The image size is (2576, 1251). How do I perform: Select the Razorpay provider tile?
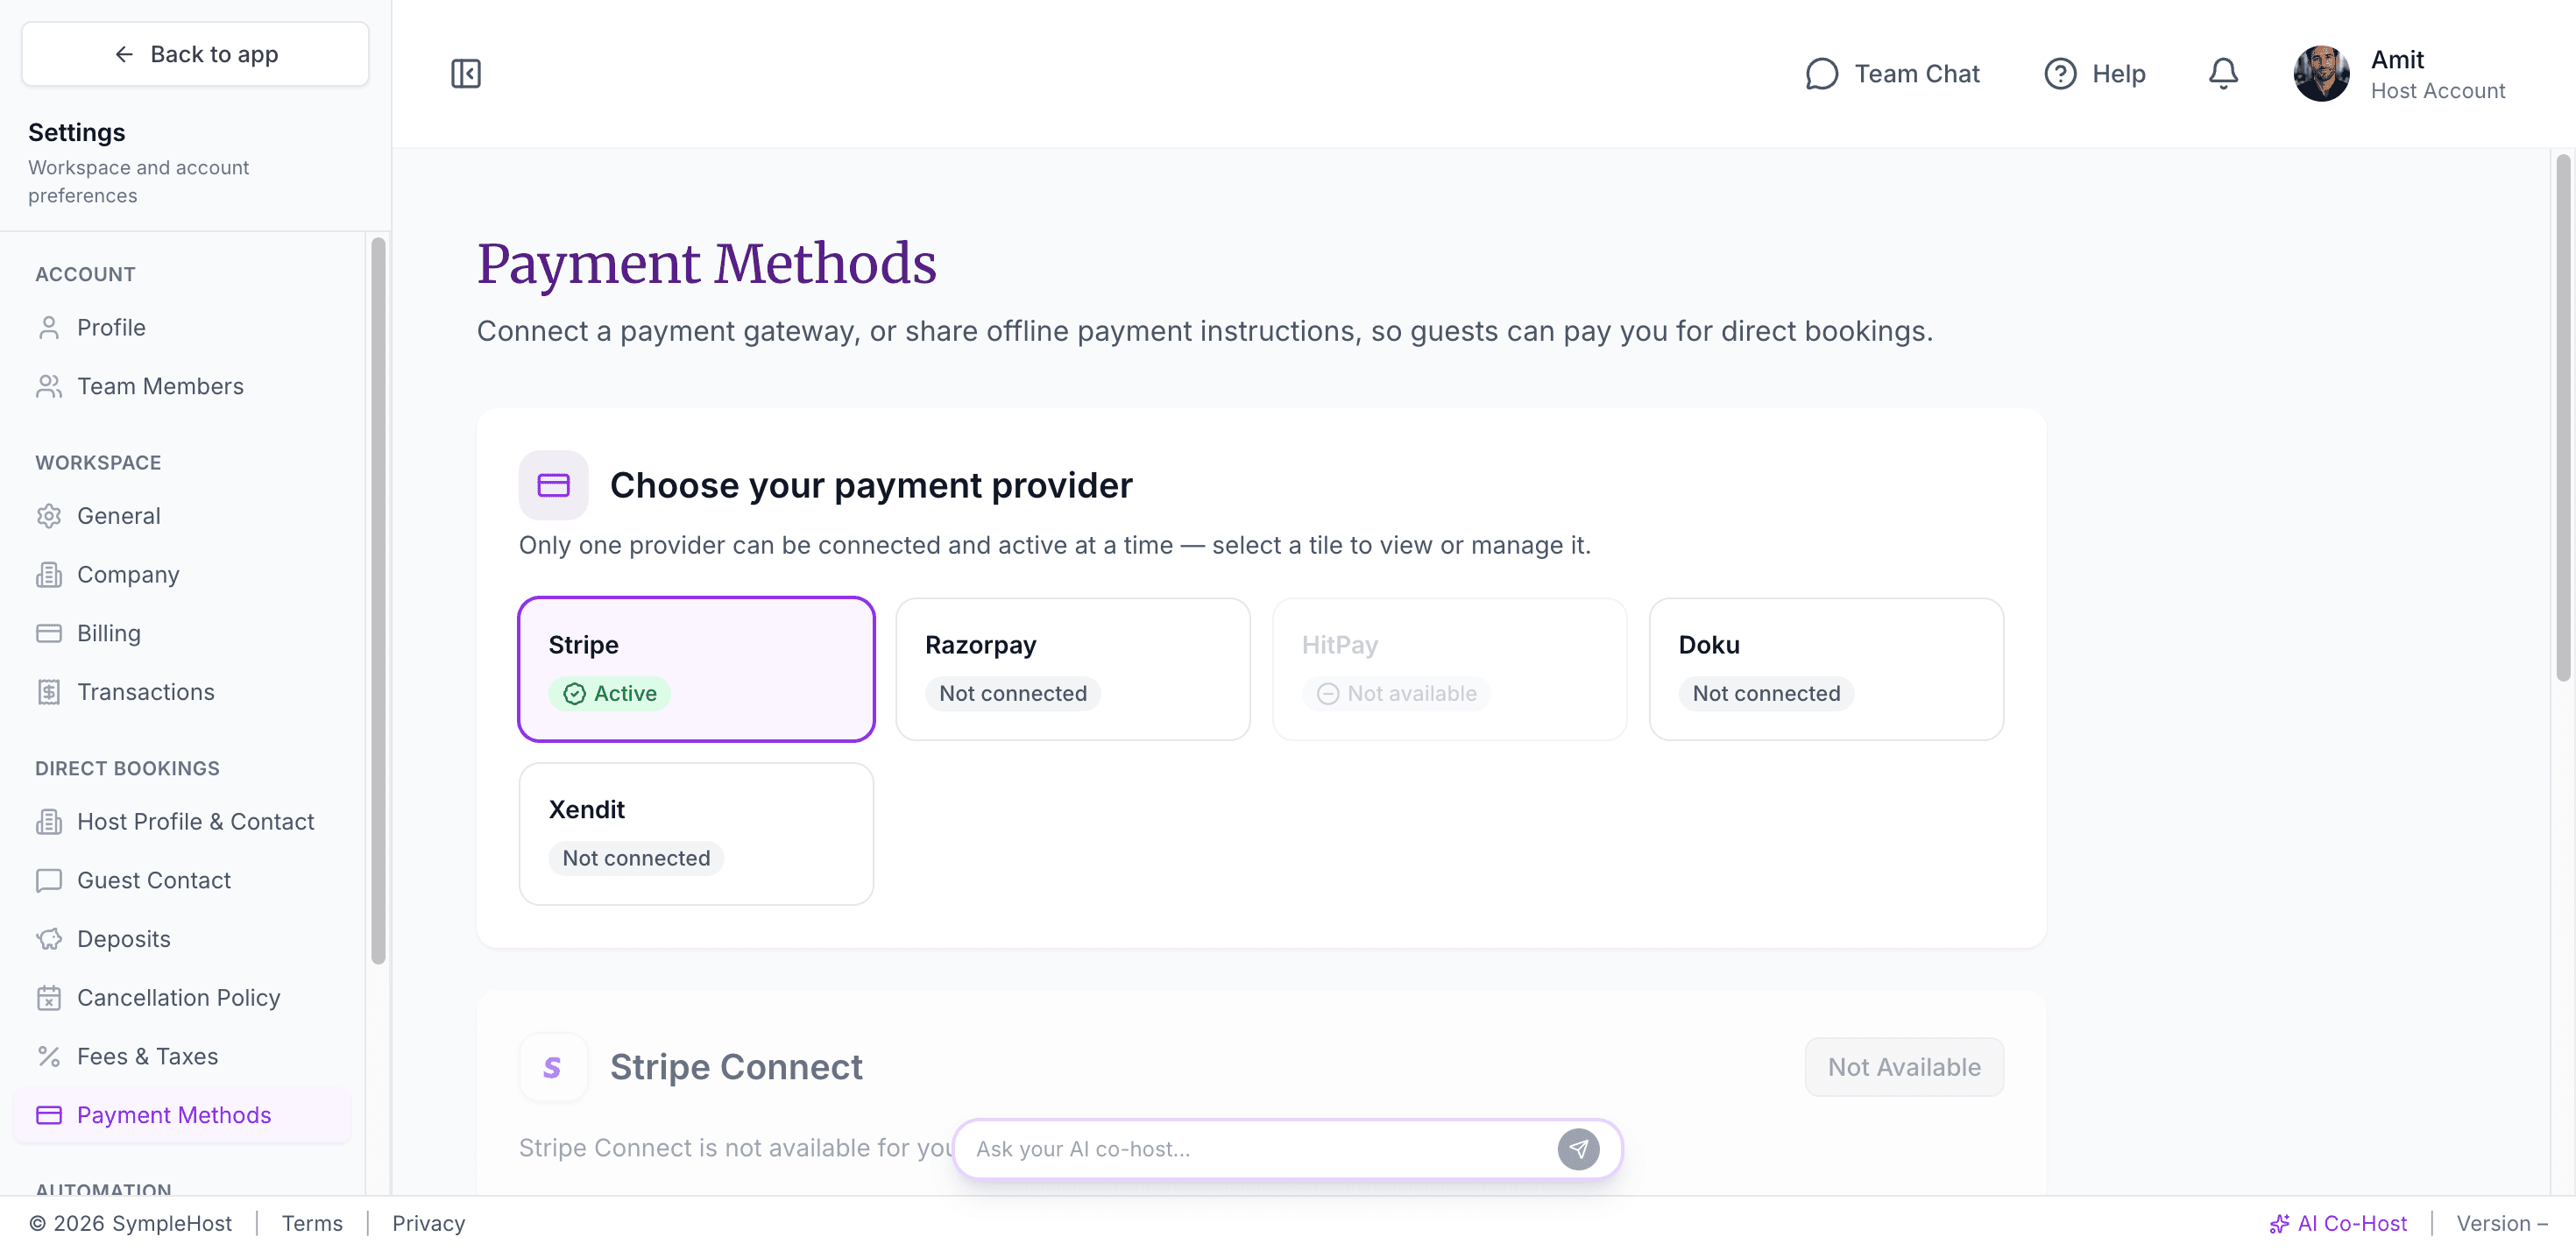1073,669
